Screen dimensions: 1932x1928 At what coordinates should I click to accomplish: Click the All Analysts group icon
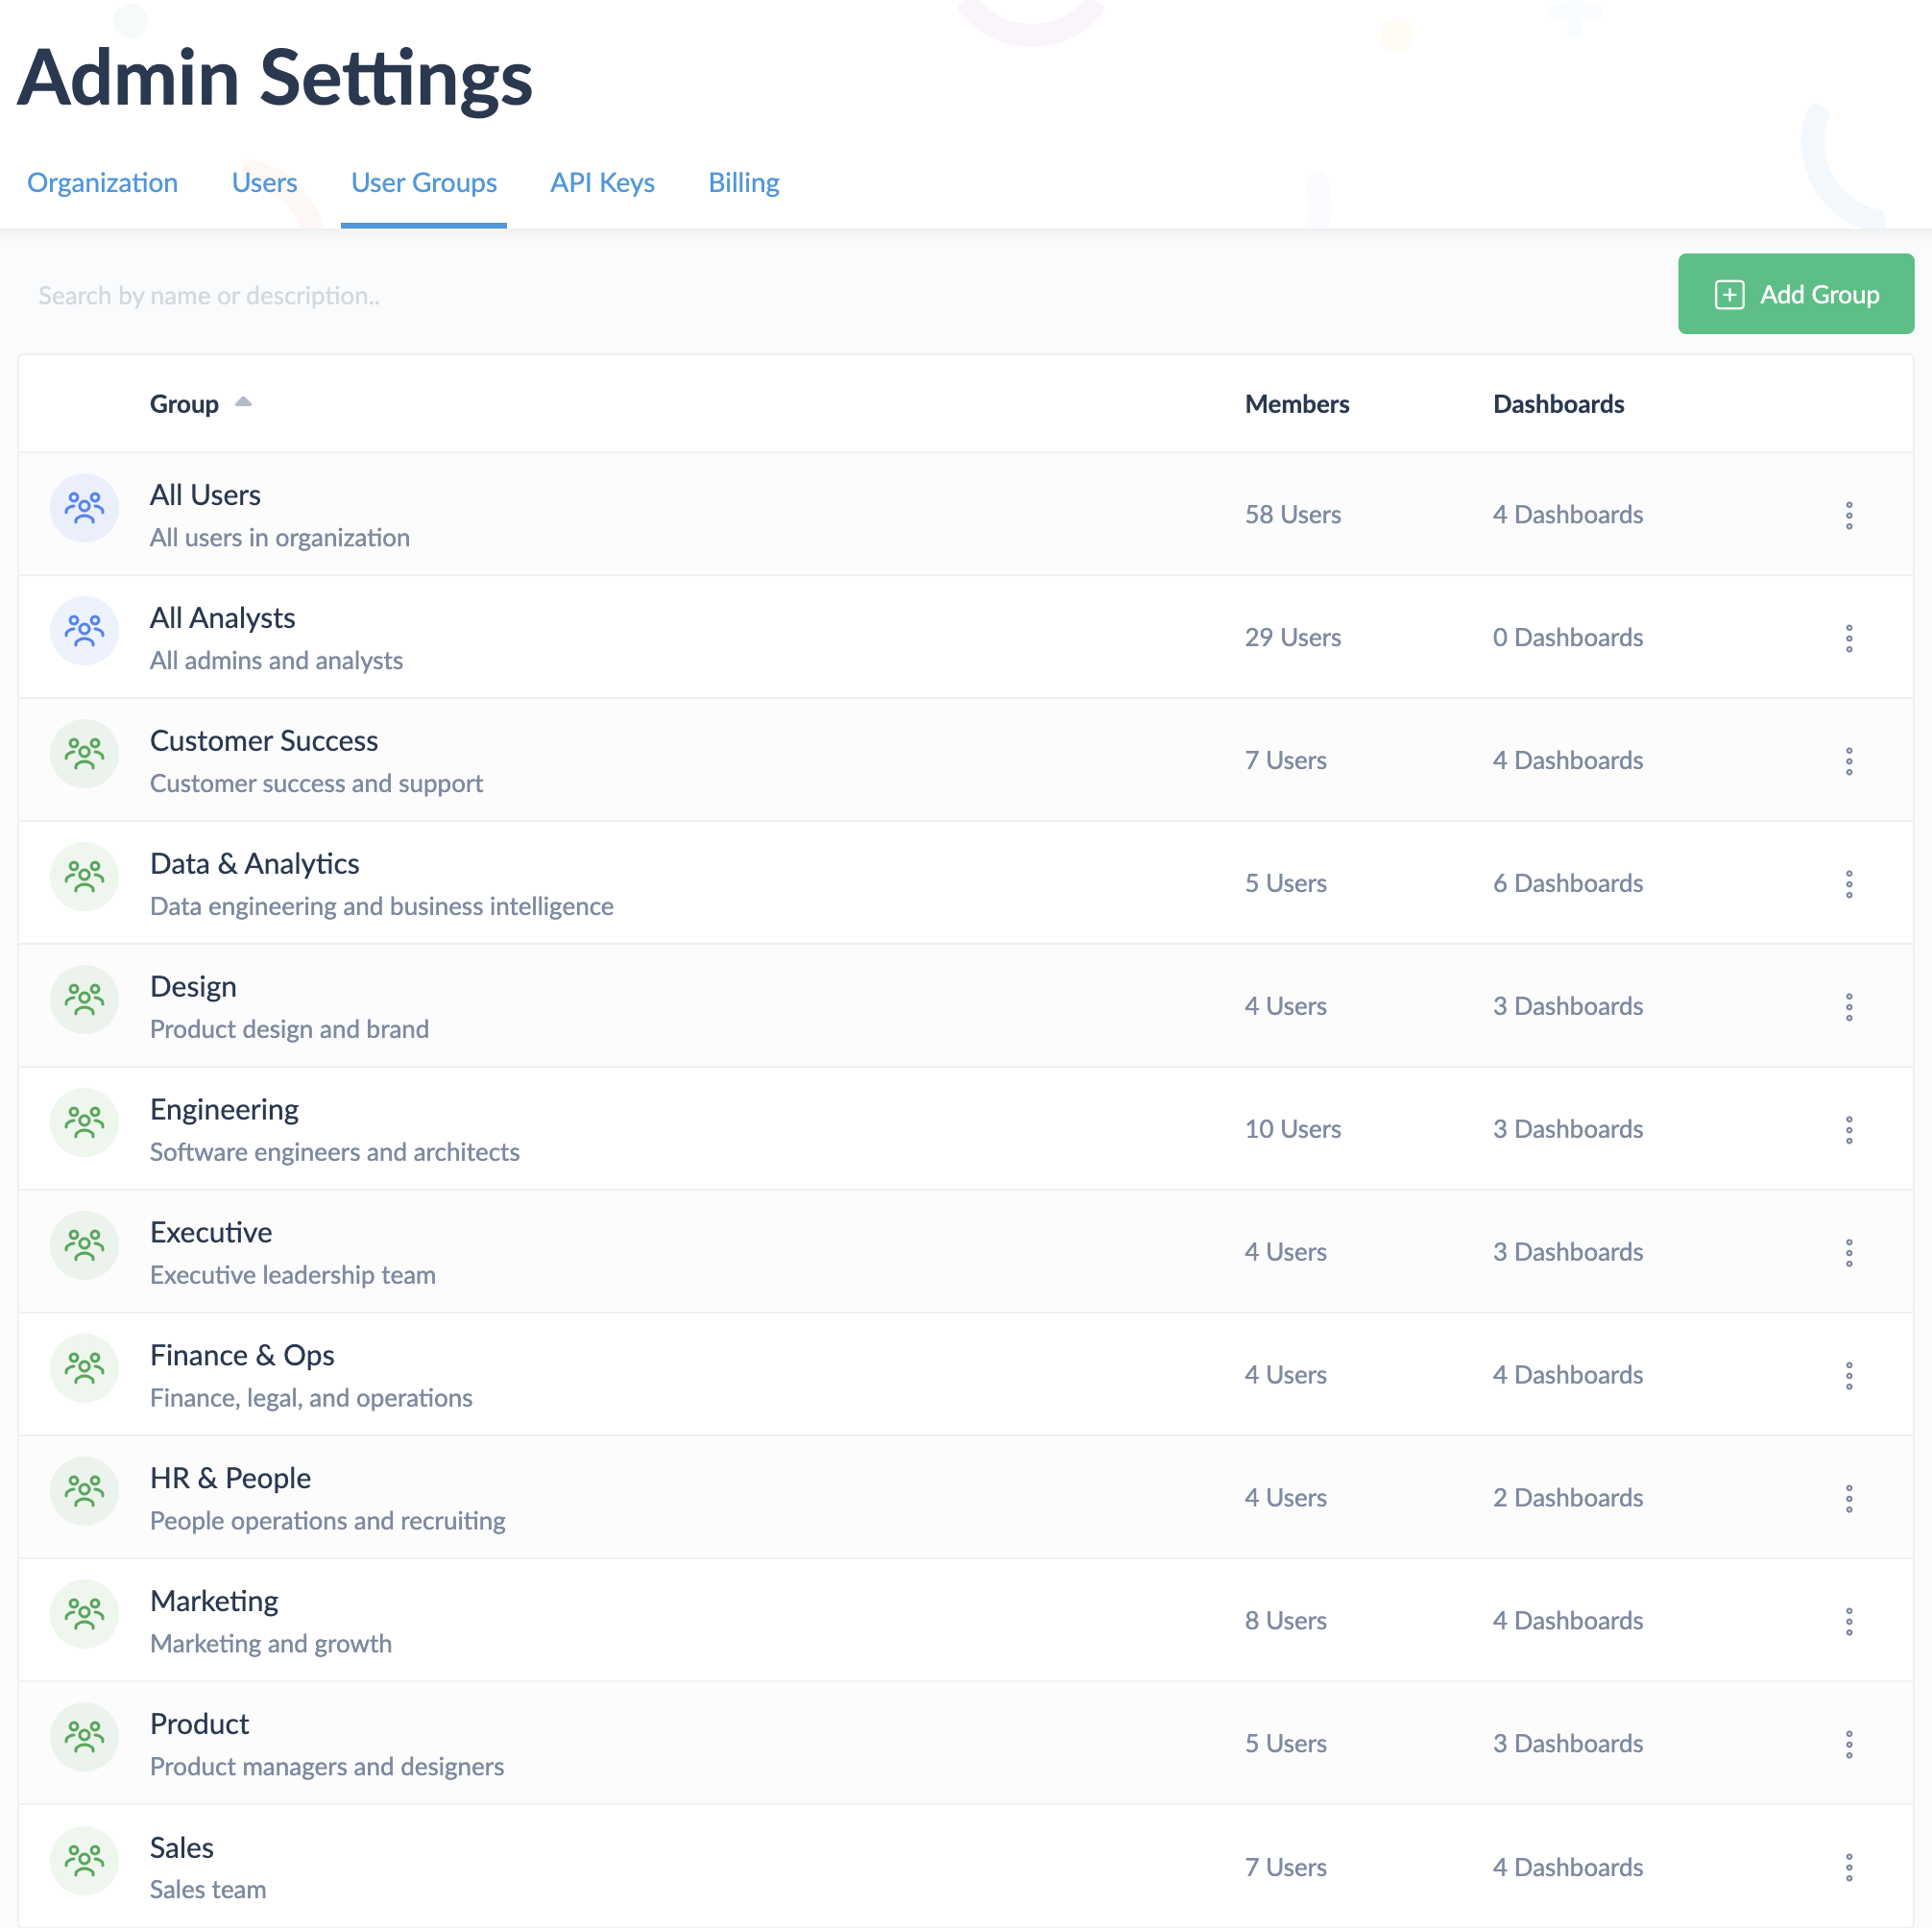pos(84,631)
